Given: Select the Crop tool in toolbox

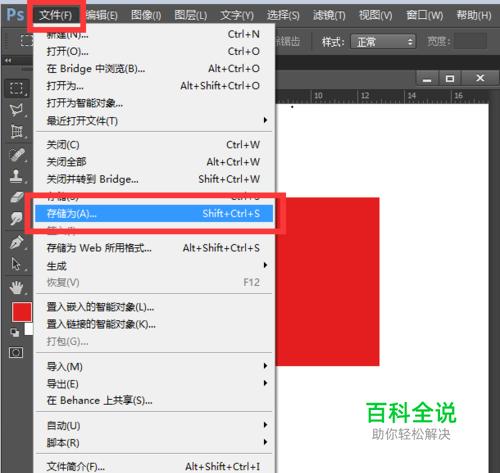Looking at the screenshot, I should [16, 131].
